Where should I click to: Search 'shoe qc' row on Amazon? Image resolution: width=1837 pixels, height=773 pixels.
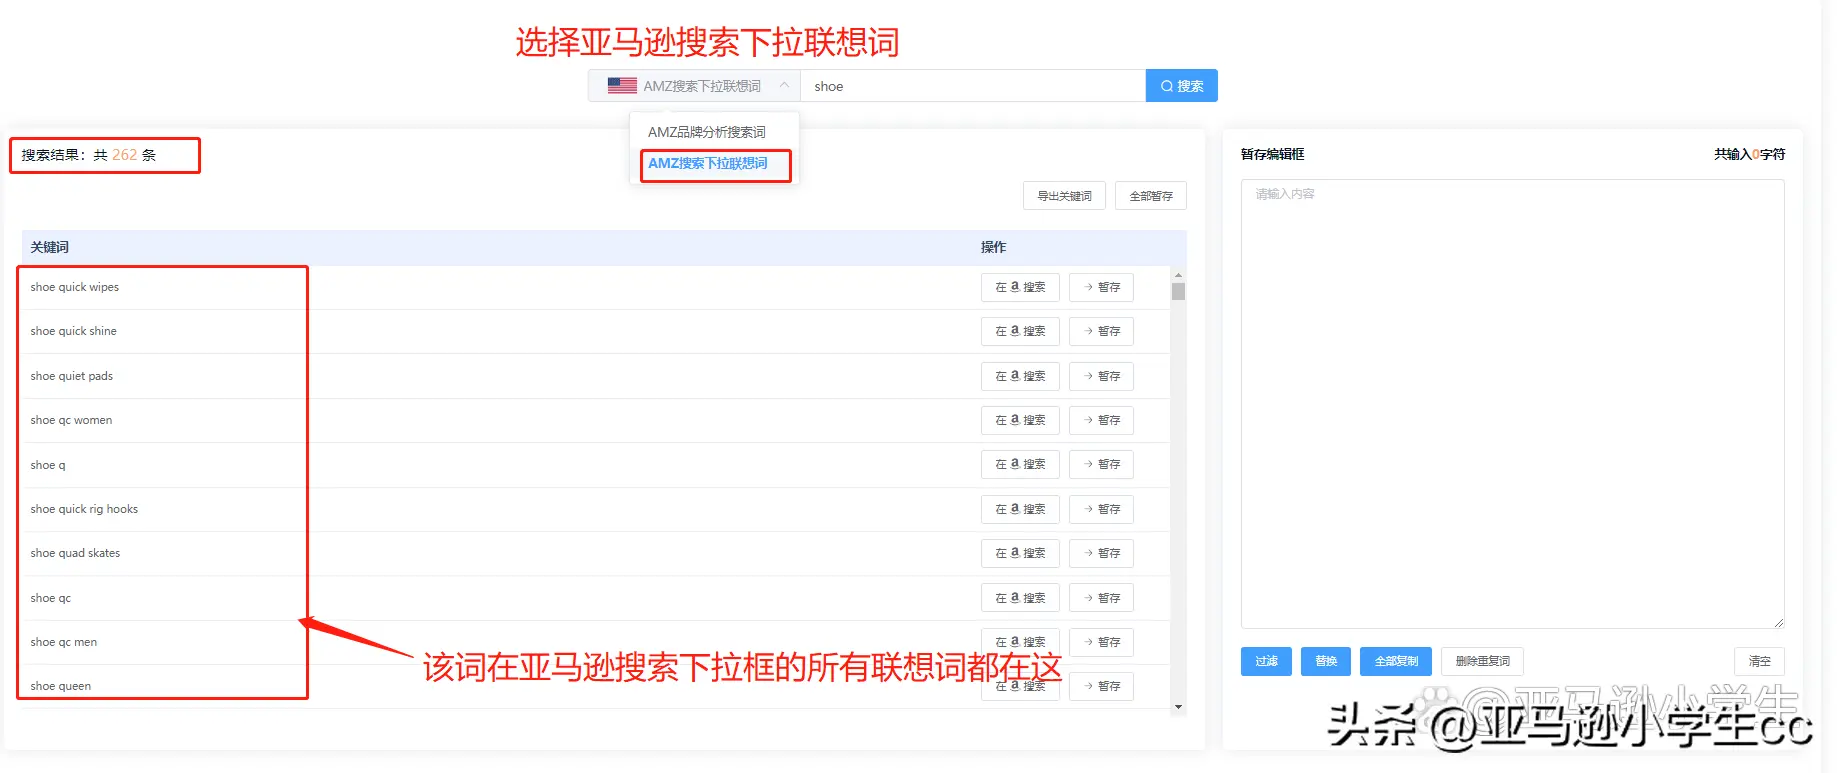pos(1020,598)
